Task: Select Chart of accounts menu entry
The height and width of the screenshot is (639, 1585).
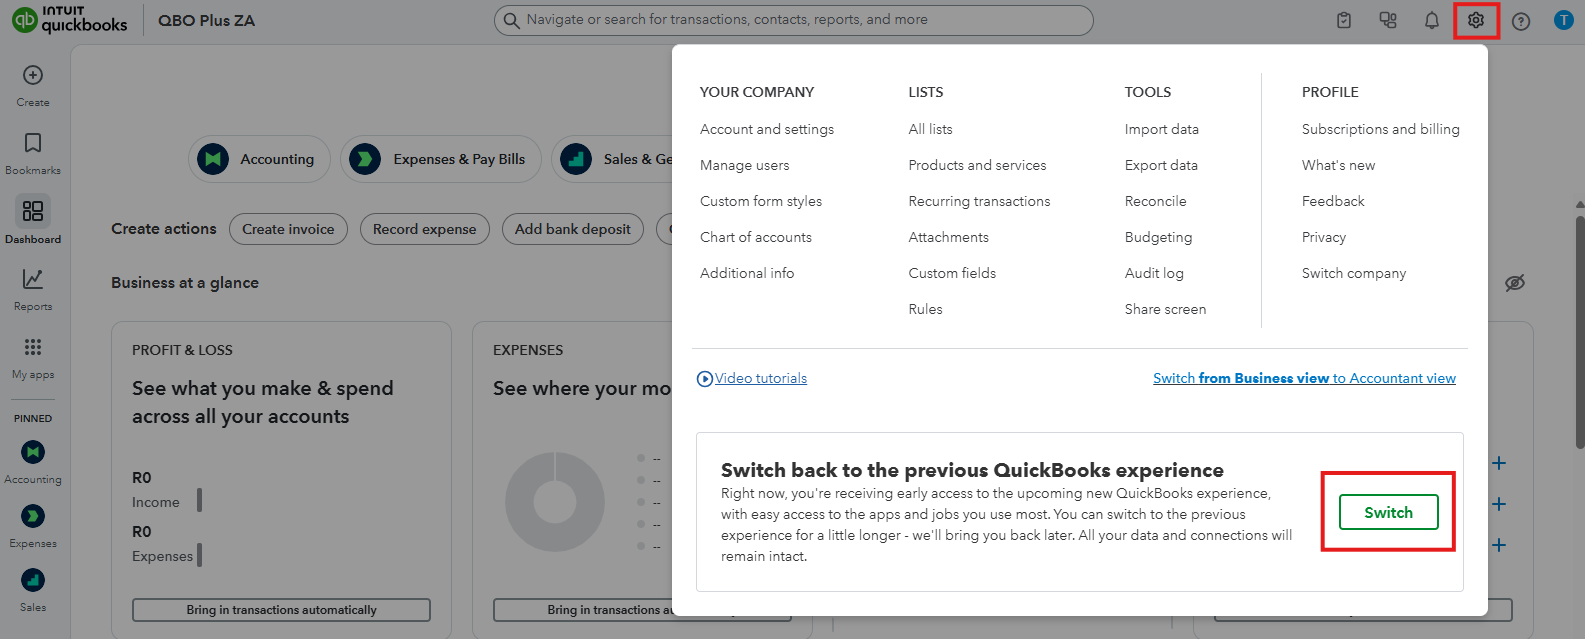Action: [x=756, y=237]
